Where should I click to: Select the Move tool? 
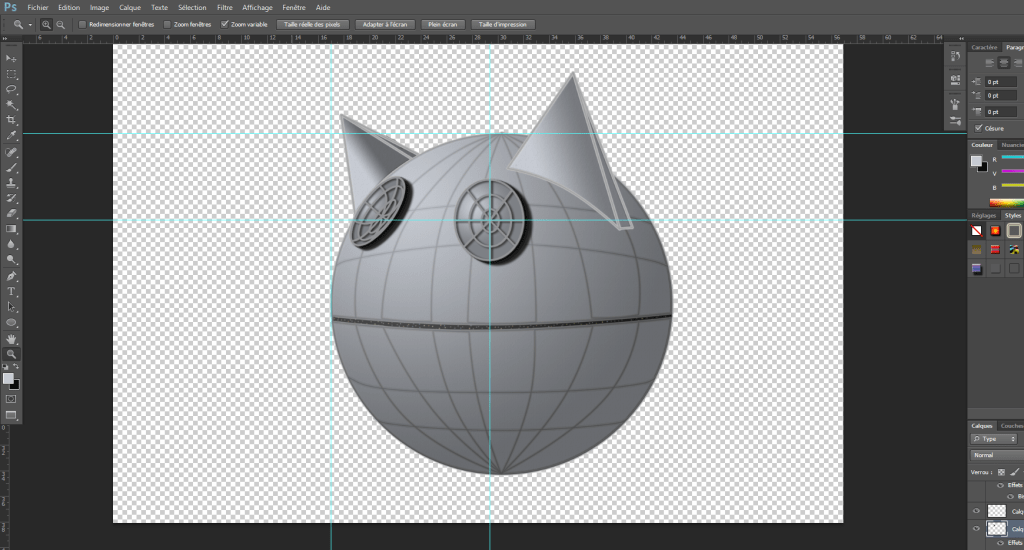click(x=12, y=59)
